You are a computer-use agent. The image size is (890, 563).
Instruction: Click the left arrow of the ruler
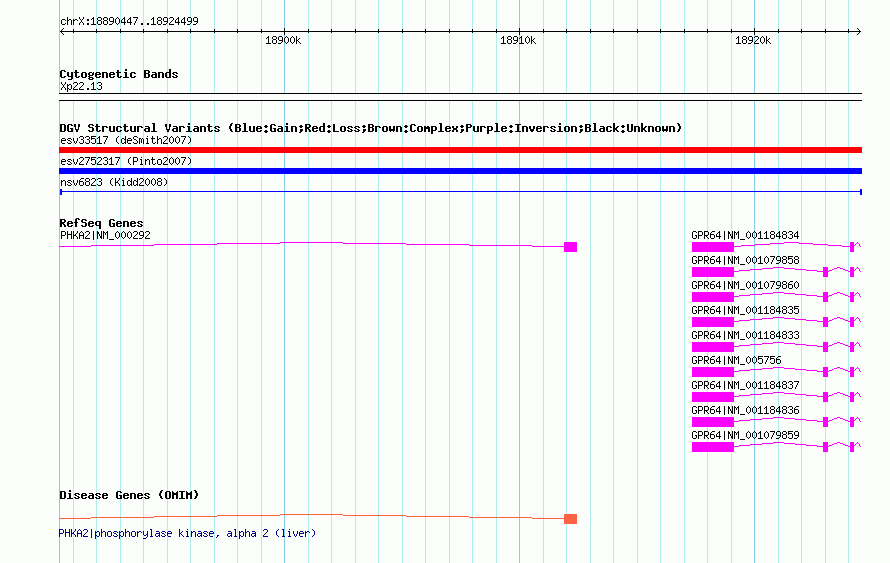(x=63, y=32)
